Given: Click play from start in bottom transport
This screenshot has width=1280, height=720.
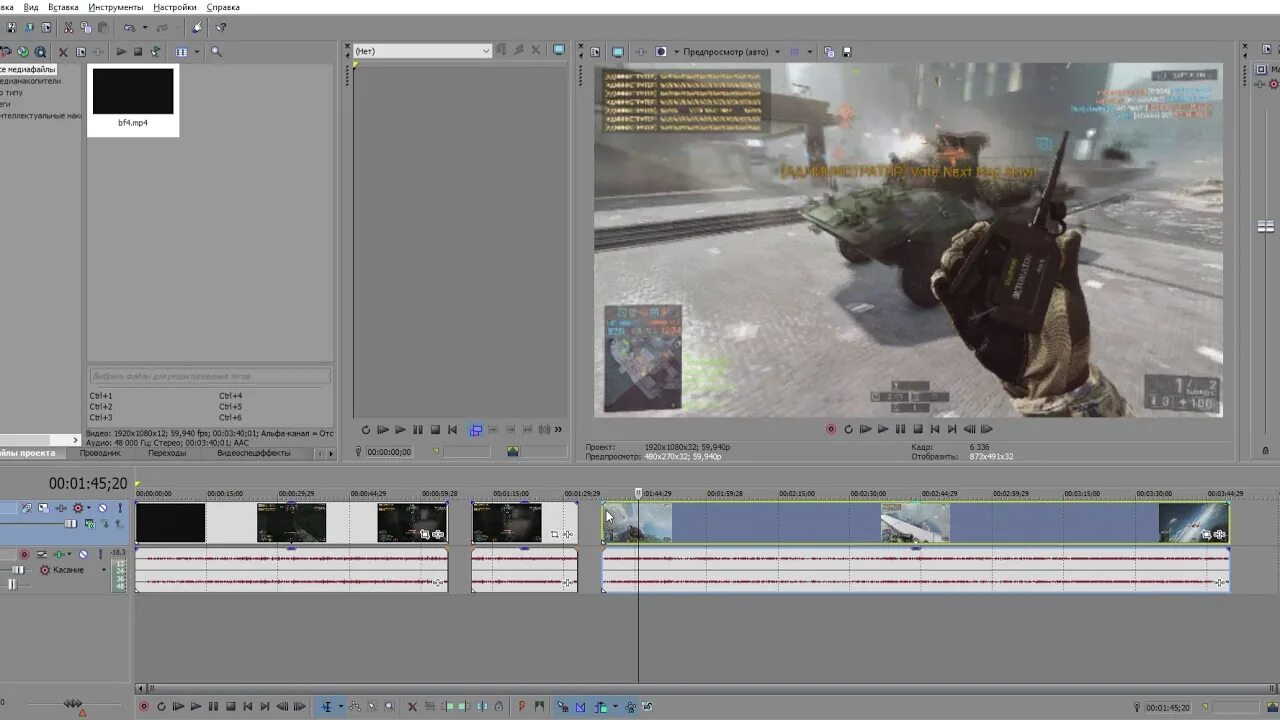Looking at the screenshot, I should coord(178,706).
